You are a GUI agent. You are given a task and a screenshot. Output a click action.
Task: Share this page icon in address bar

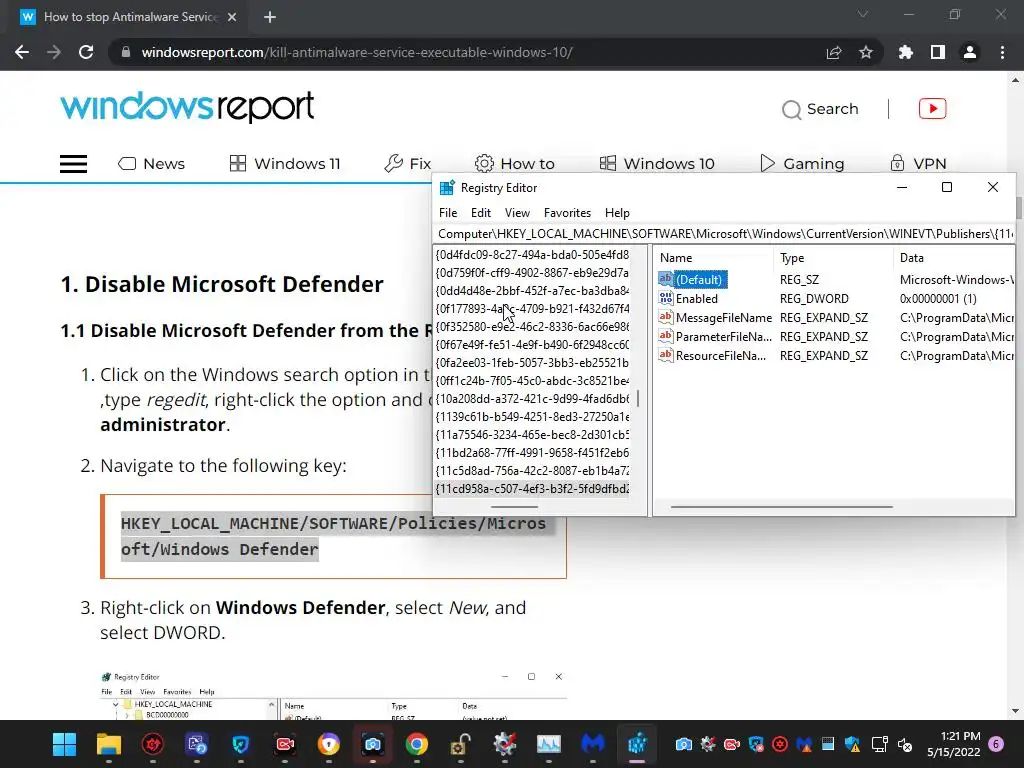click(834, 52)
